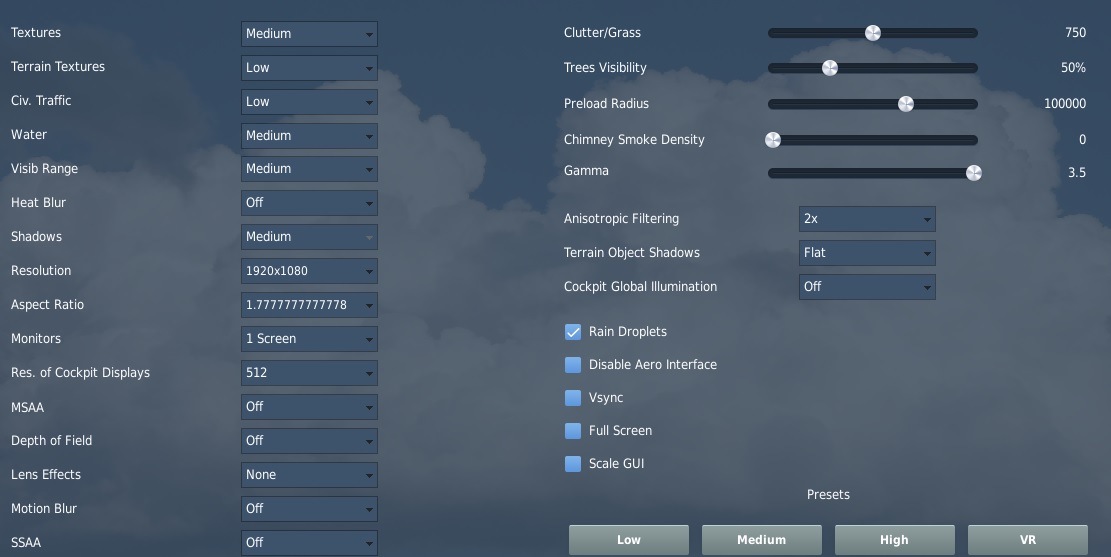Open the Water quality dropdown
This screenshot has width=1111, height=557.
[309, 135]
